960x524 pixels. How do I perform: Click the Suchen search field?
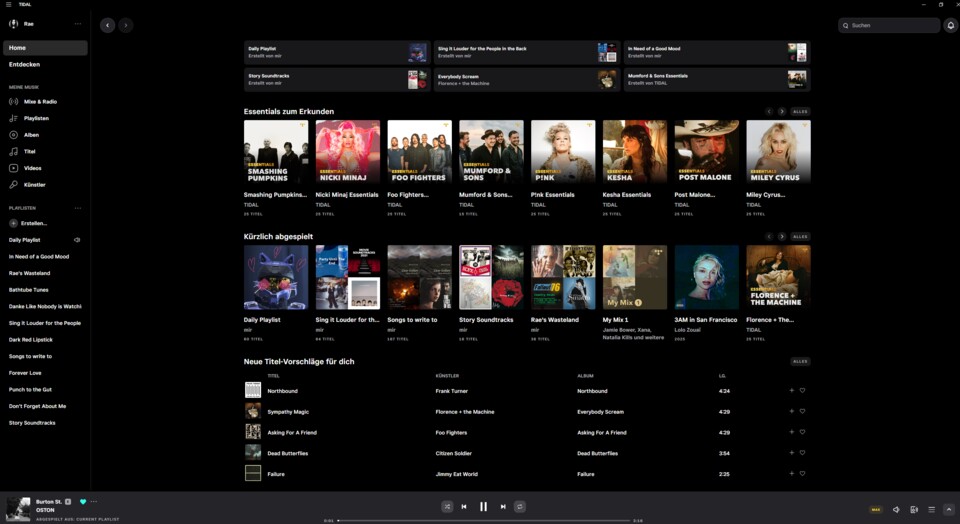[889, 25]
